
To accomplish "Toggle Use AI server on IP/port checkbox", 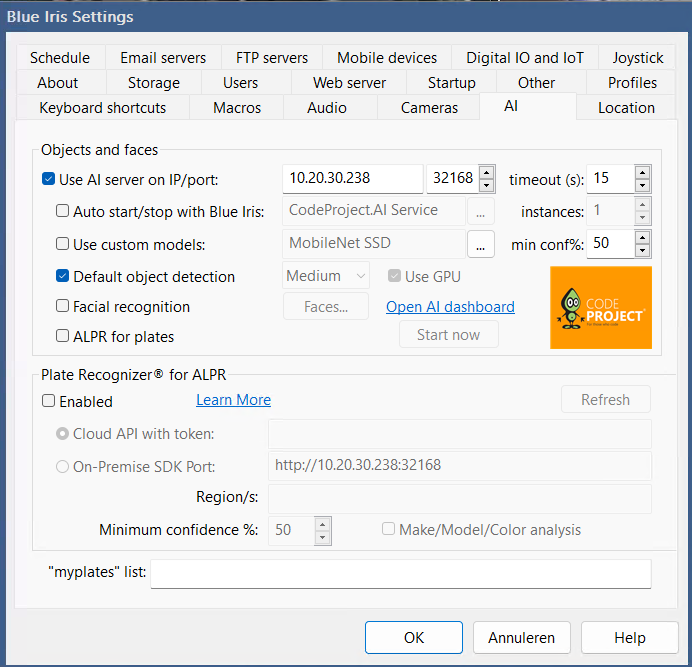I will click(x=48, y=179).
